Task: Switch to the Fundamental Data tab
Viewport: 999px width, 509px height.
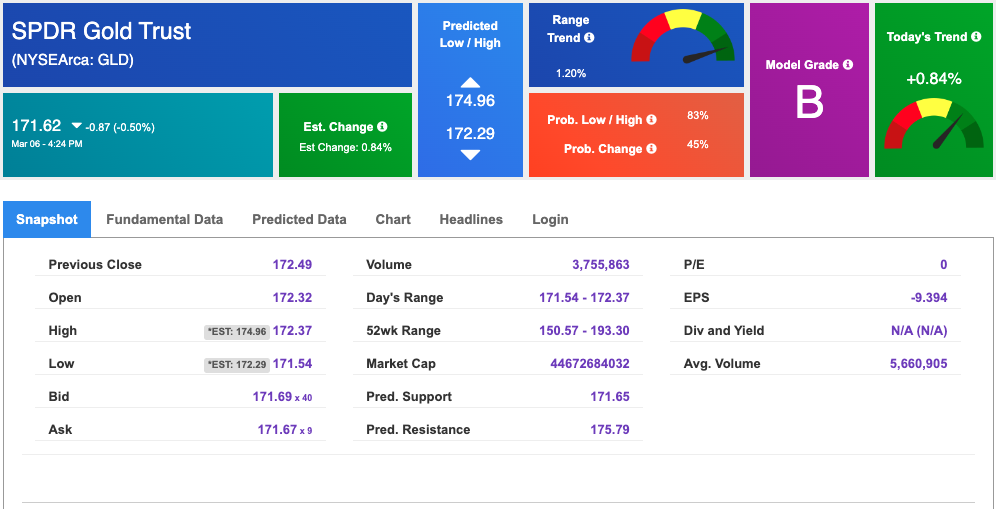Action: [164, 219]
